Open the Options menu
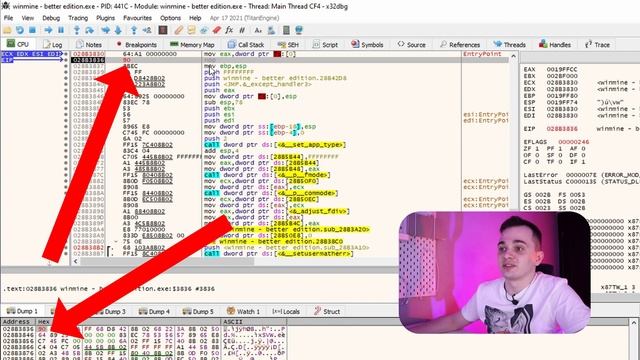Image resolution: width=640 pixels, height=360 pixels. pyautogui.click(x=170, y=18)
